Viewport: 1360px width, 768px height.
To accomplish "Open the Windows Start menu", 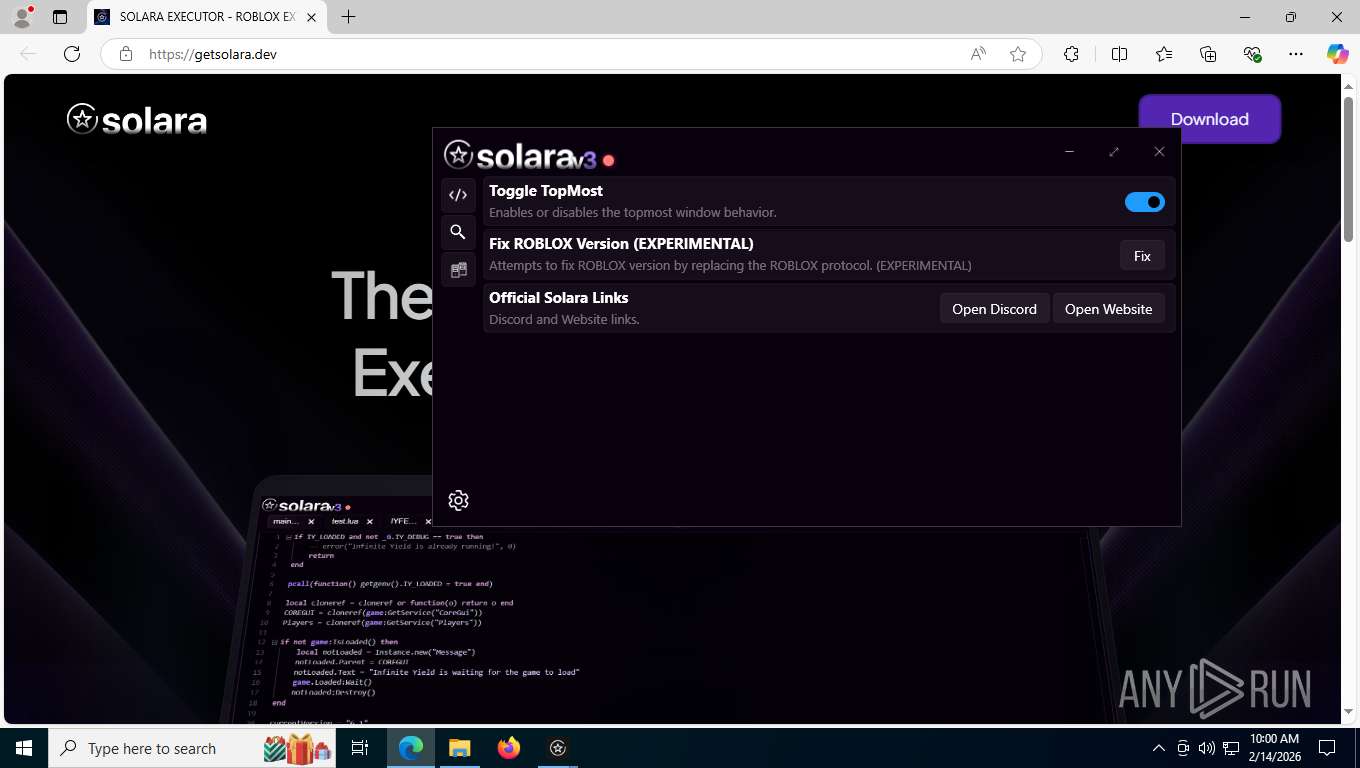I will click(x=24, y=748).
